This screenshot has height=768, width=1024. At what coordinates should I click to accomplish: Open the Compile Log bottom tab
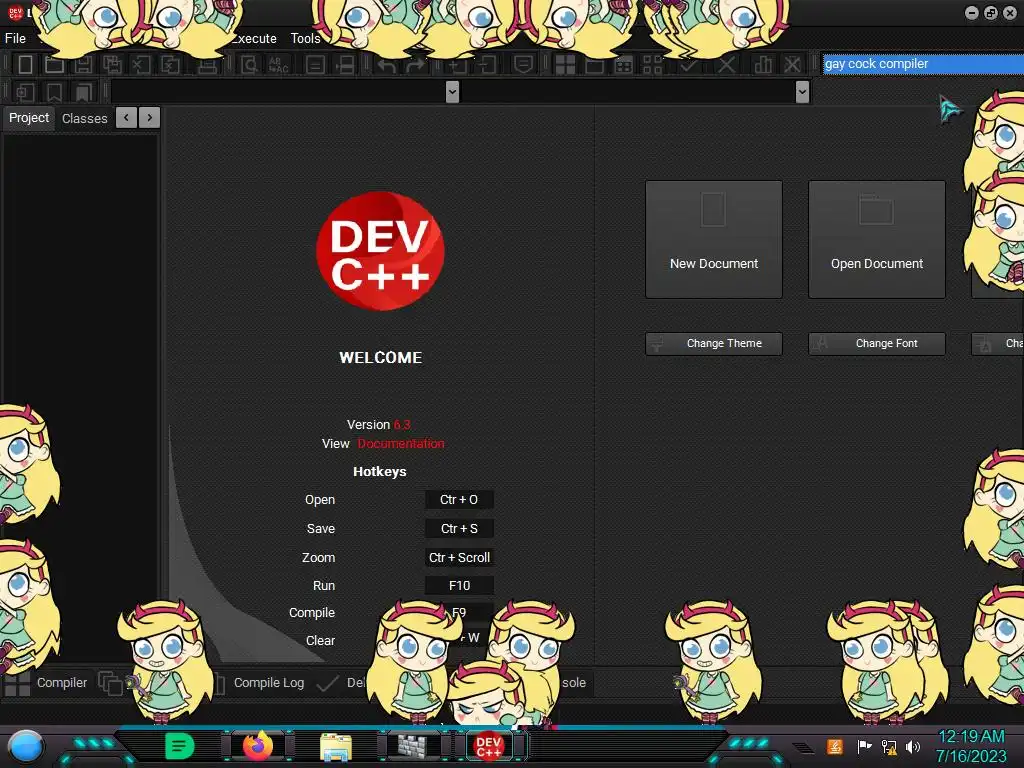[268, 682]
